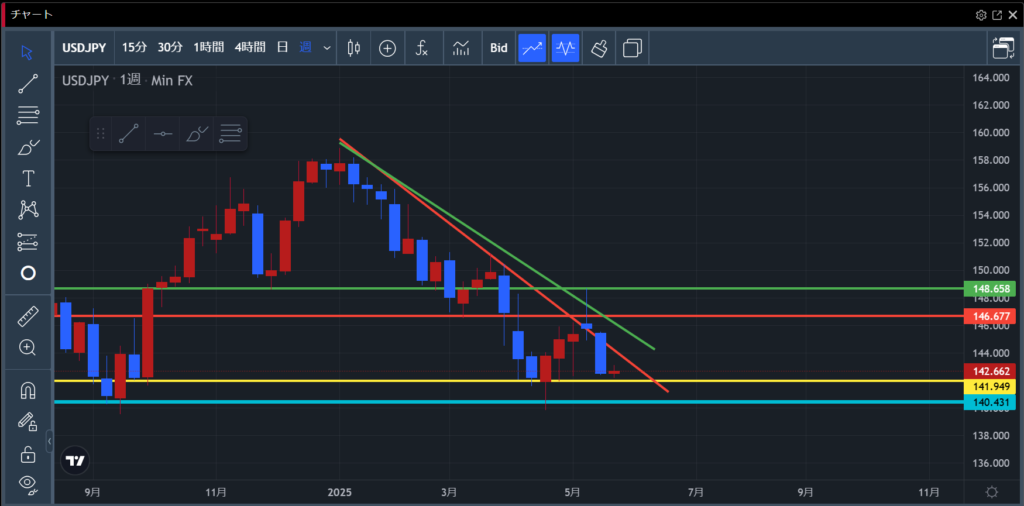Toggle the highlighted trend-line chart button
Screen dimensions: 1024x506
[x=532, y=48]
